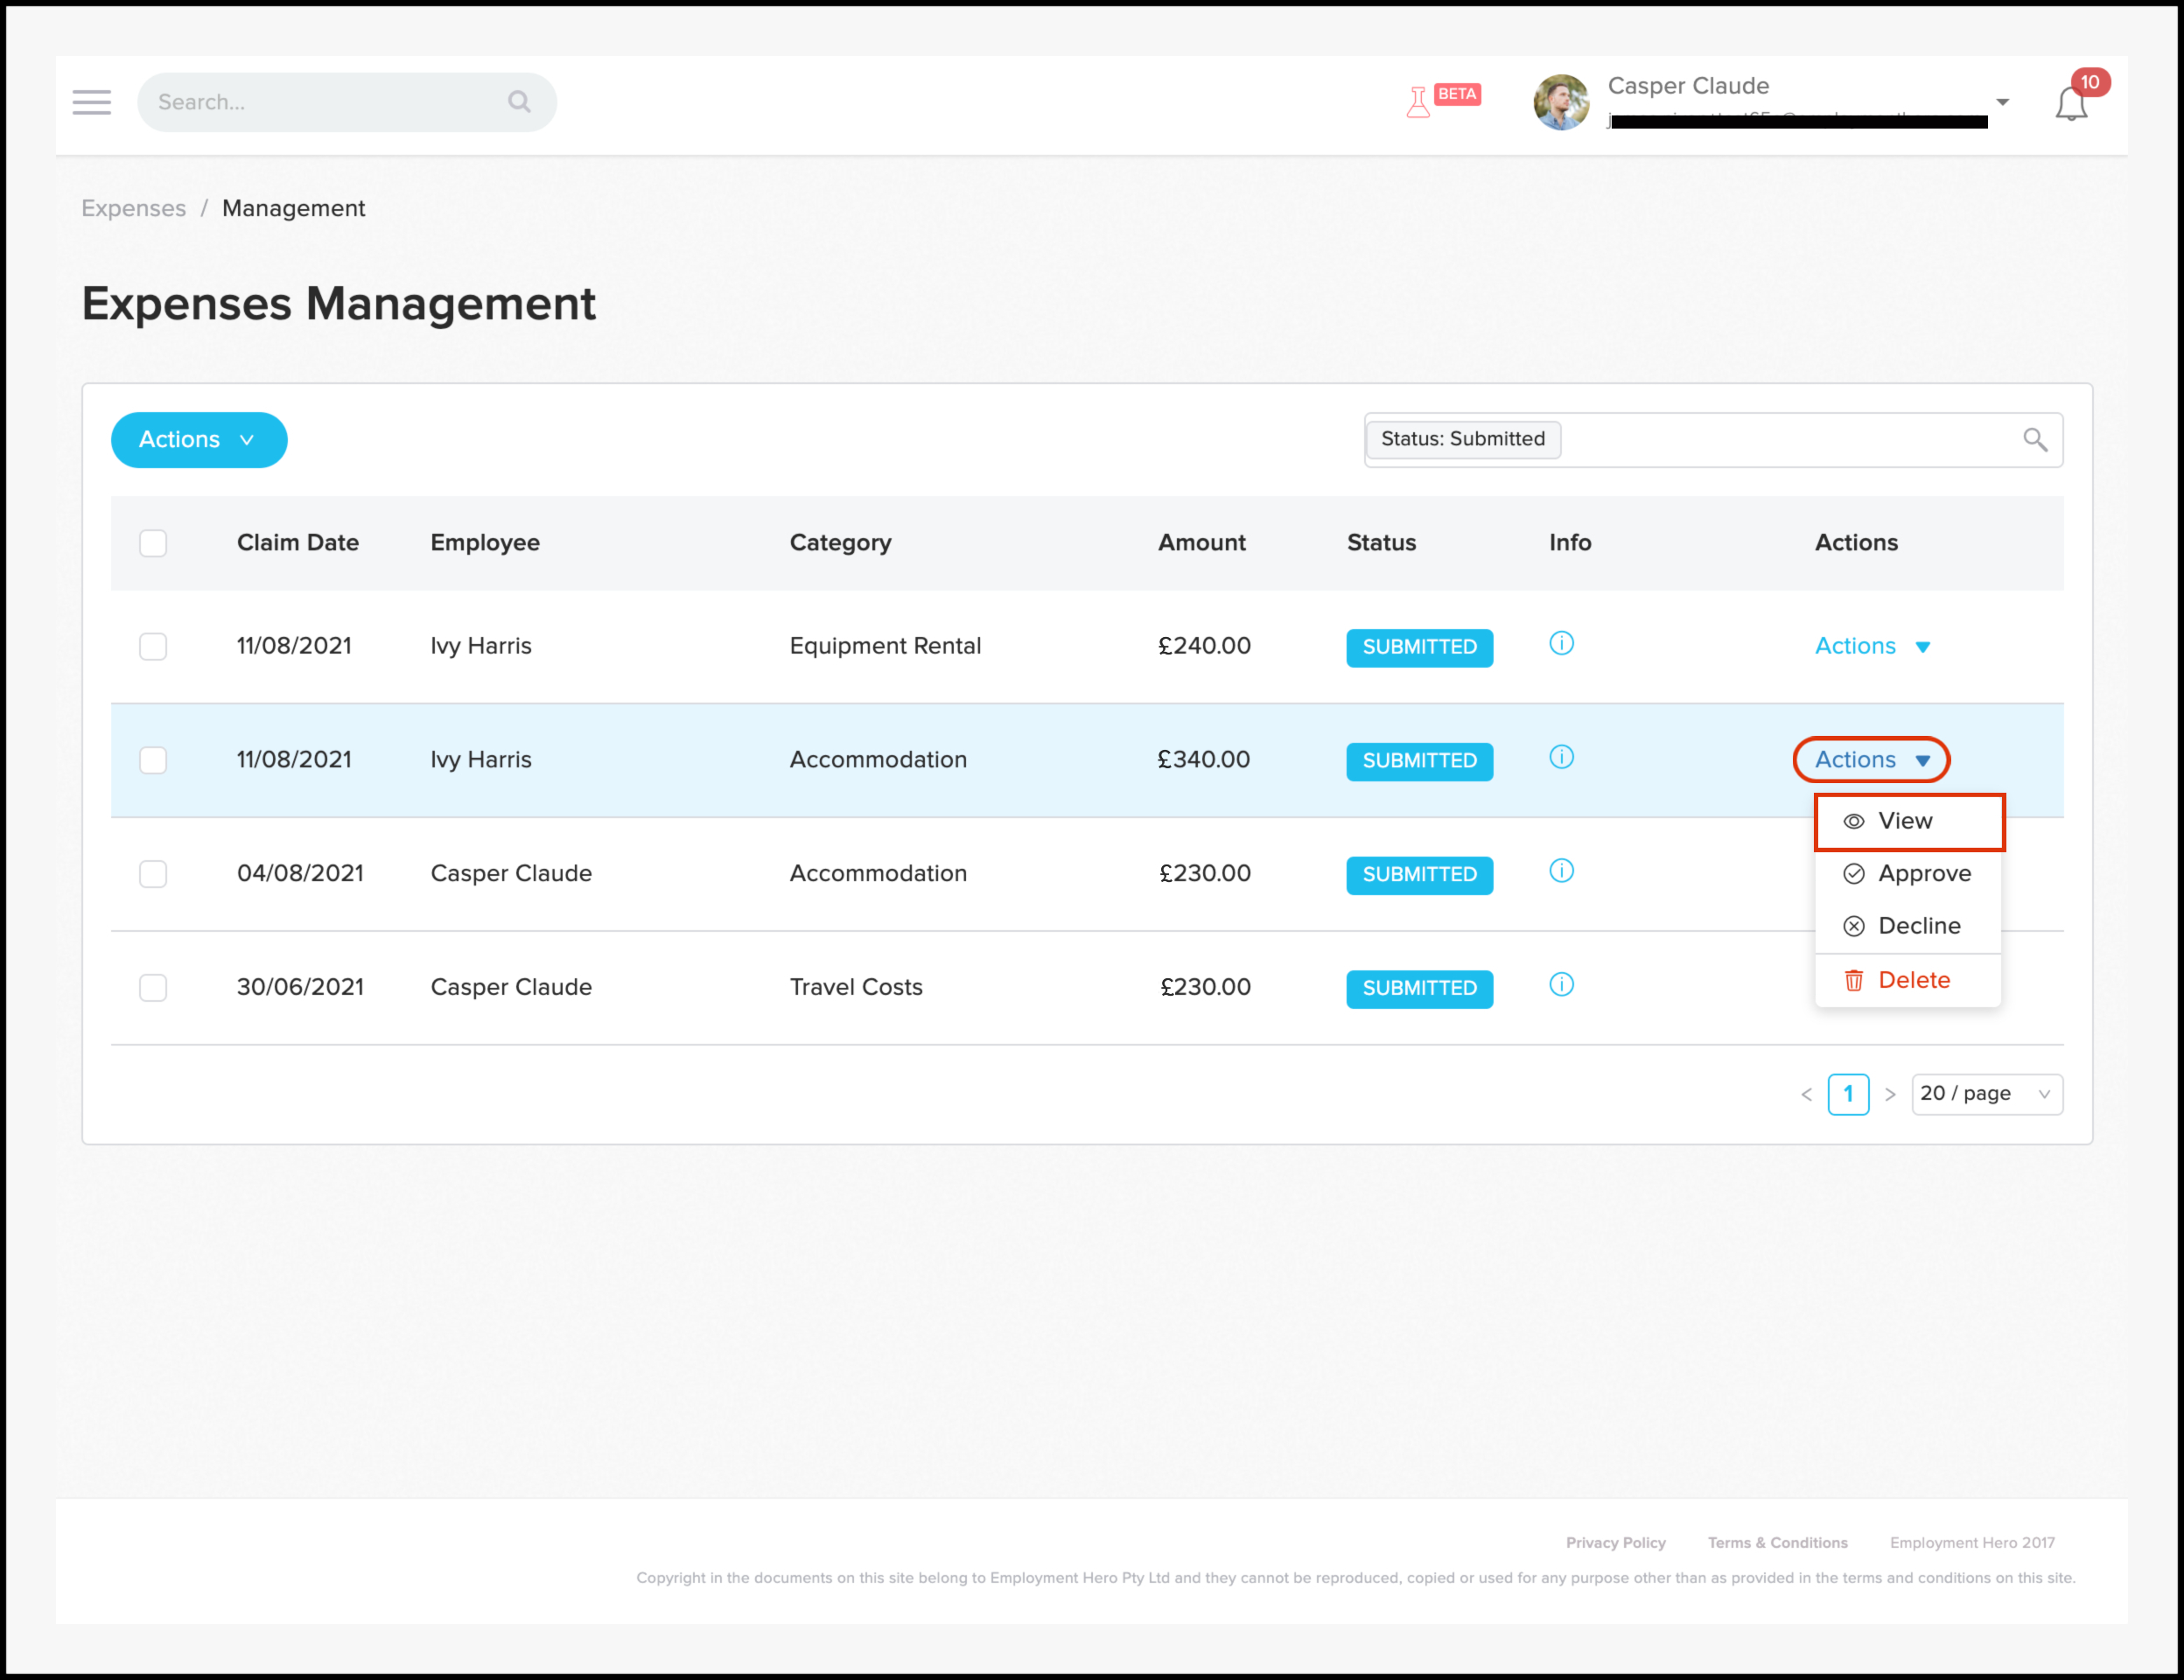The height and width of the screenshot is (1680, 2184).
Task: Go to Expenses breadcrumb link
Action: click(x=133, y=208)
